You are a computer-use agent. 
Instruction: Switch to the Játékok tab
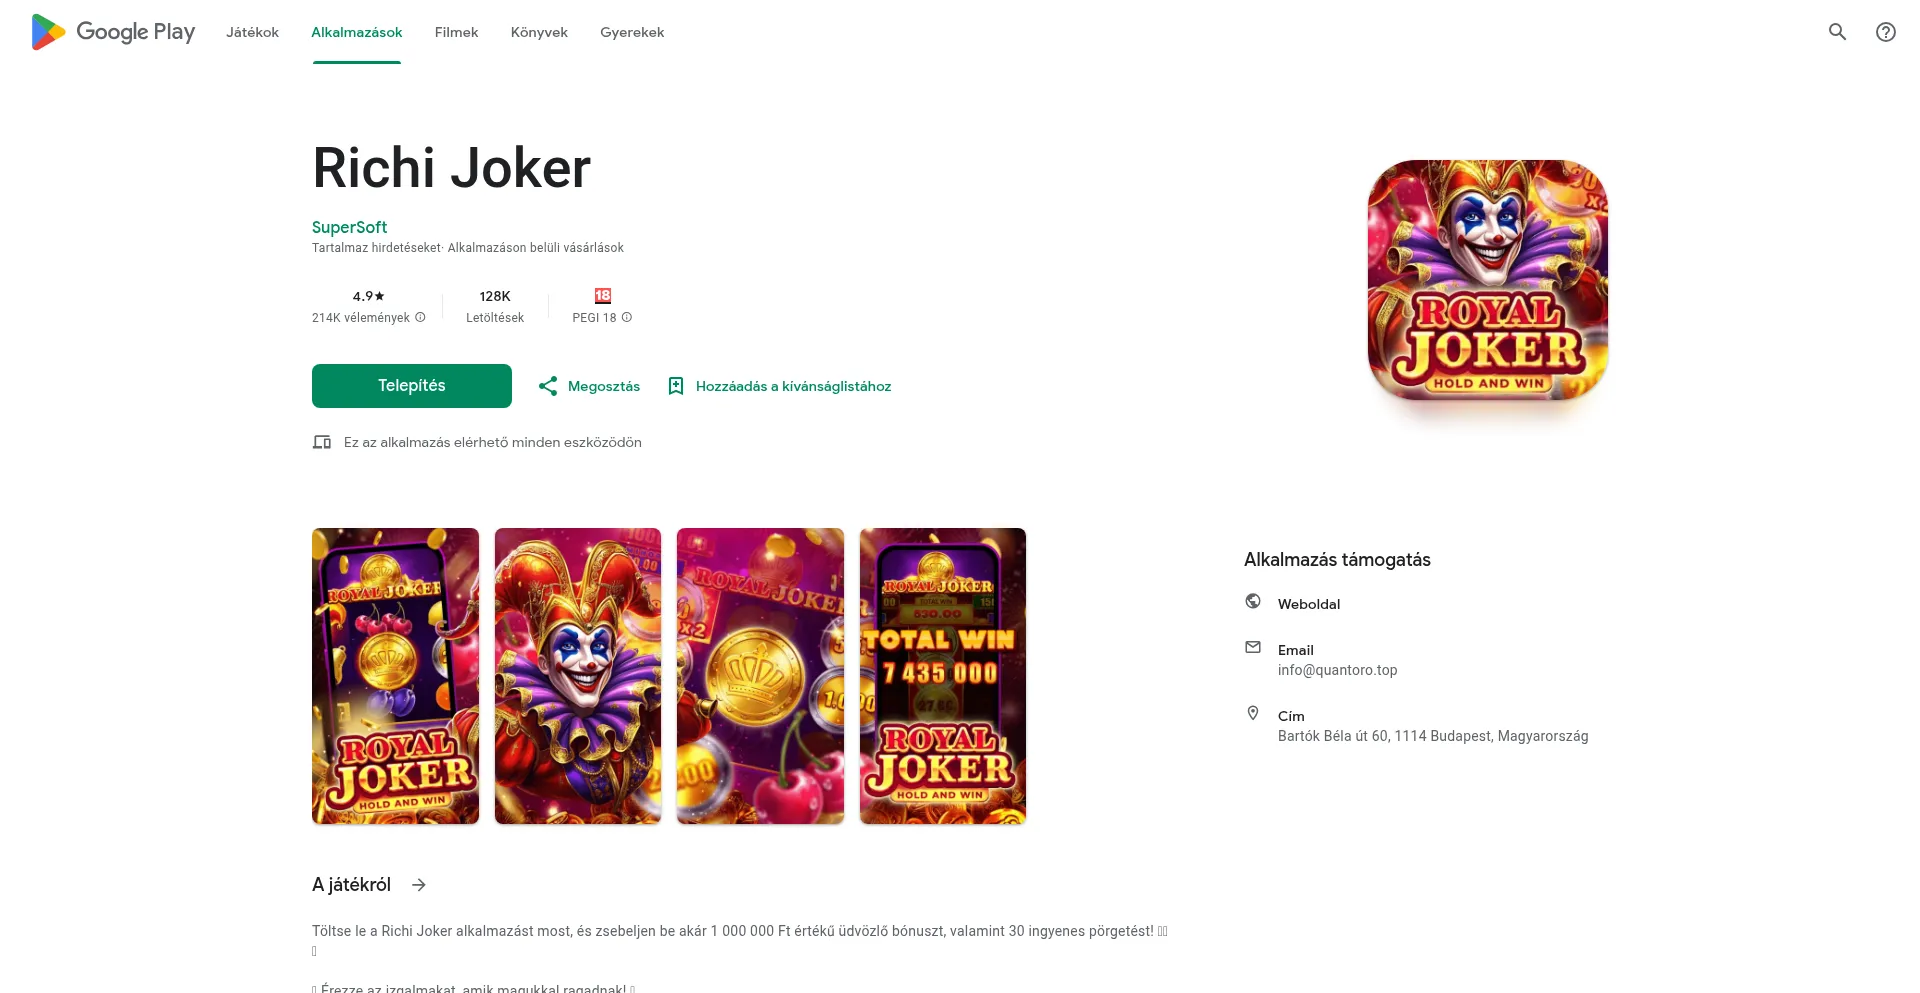252,32
